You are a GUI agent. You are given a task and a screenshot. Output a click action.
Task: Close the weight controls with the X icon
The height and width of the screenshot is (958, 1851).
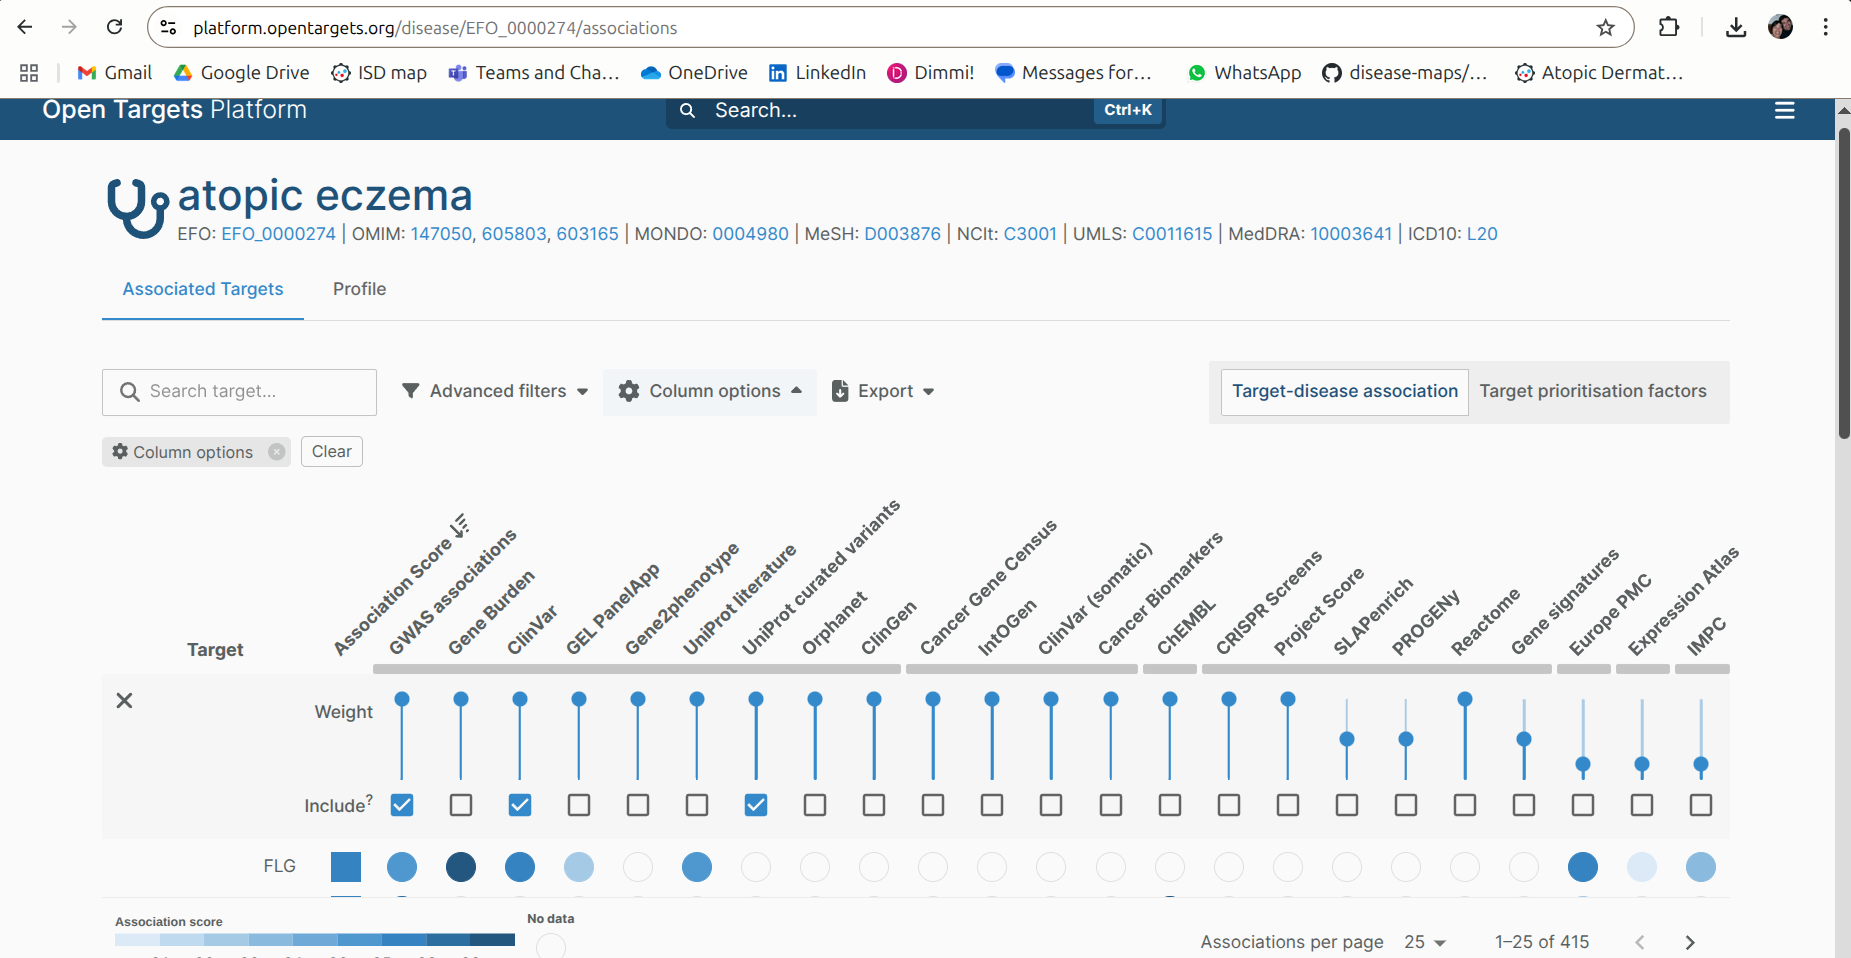coord(124,700)
